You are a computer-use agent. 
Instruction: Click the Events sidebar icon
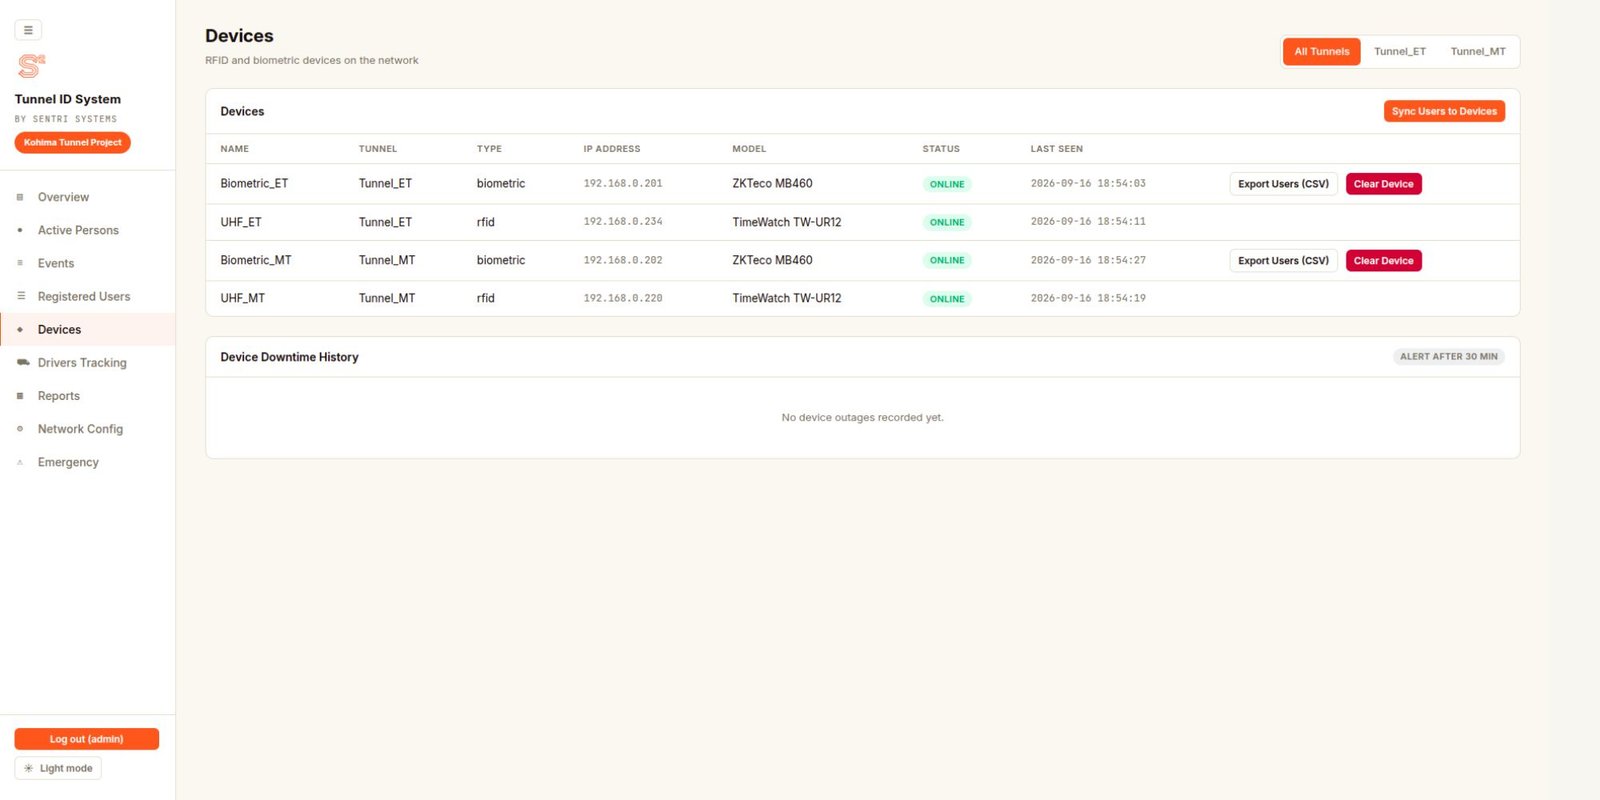20,263
